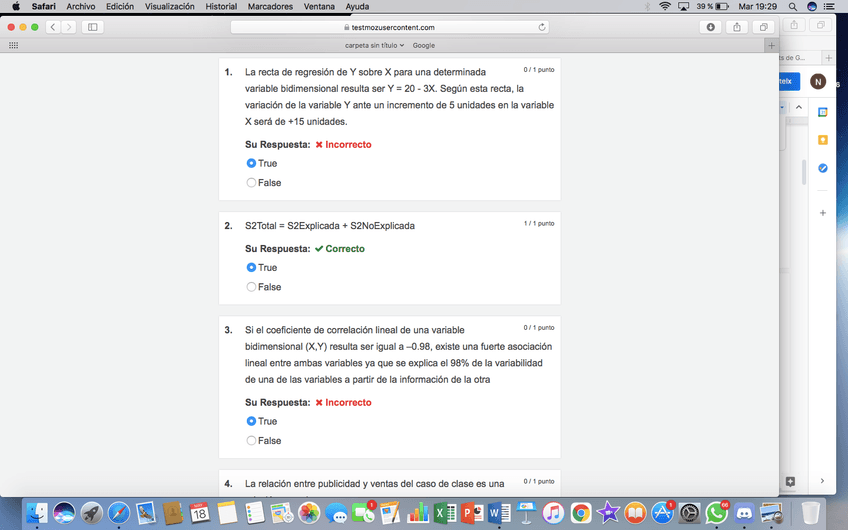Viewport: 848px width, 530px height.
Task: Collapse the toolbar with the background window's up chevron
Action: coord(798,107)
